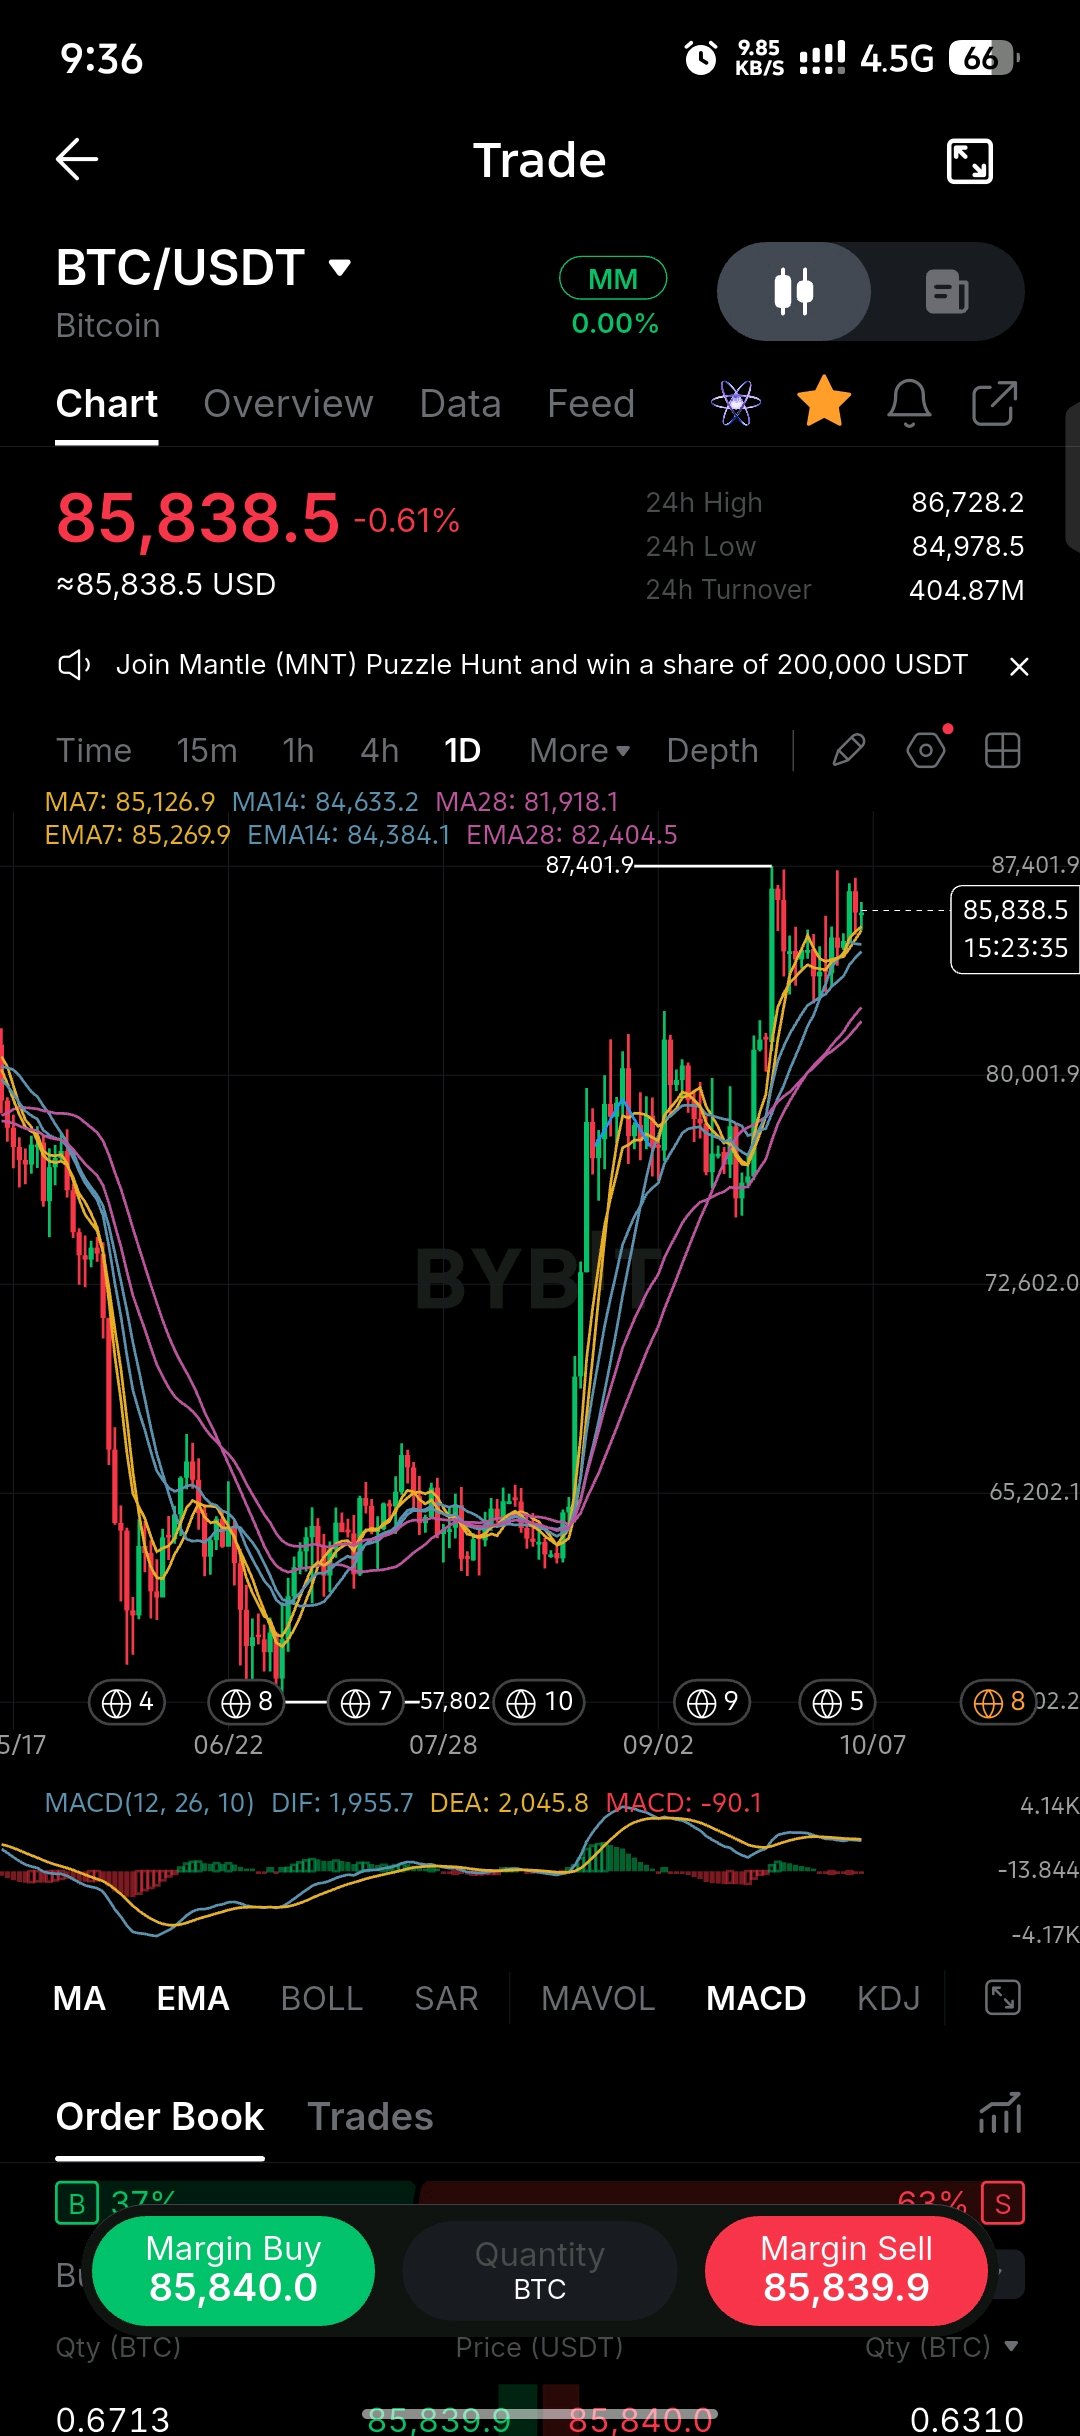Enable the MAVOL sub-indicator
Viewport: 1080px width, 2436px height.
point(598,1998)
